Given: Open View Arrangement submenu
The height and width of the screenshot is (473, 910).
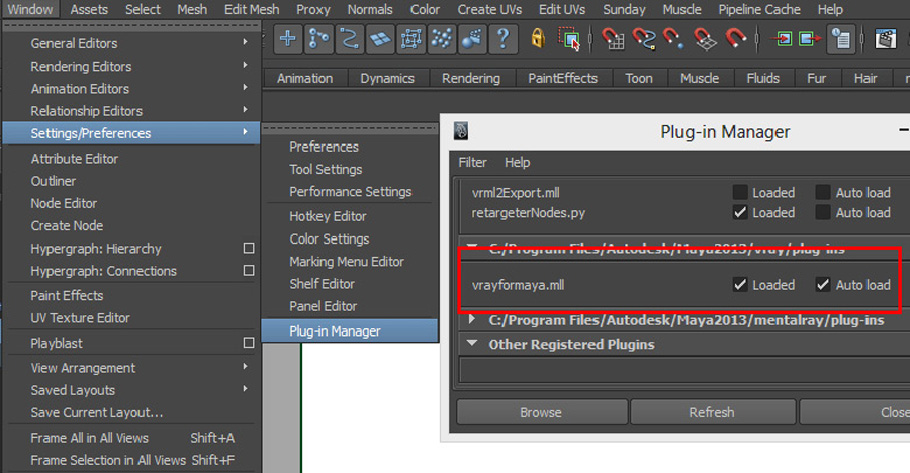Looking at the screenshot, I should 245,366.
